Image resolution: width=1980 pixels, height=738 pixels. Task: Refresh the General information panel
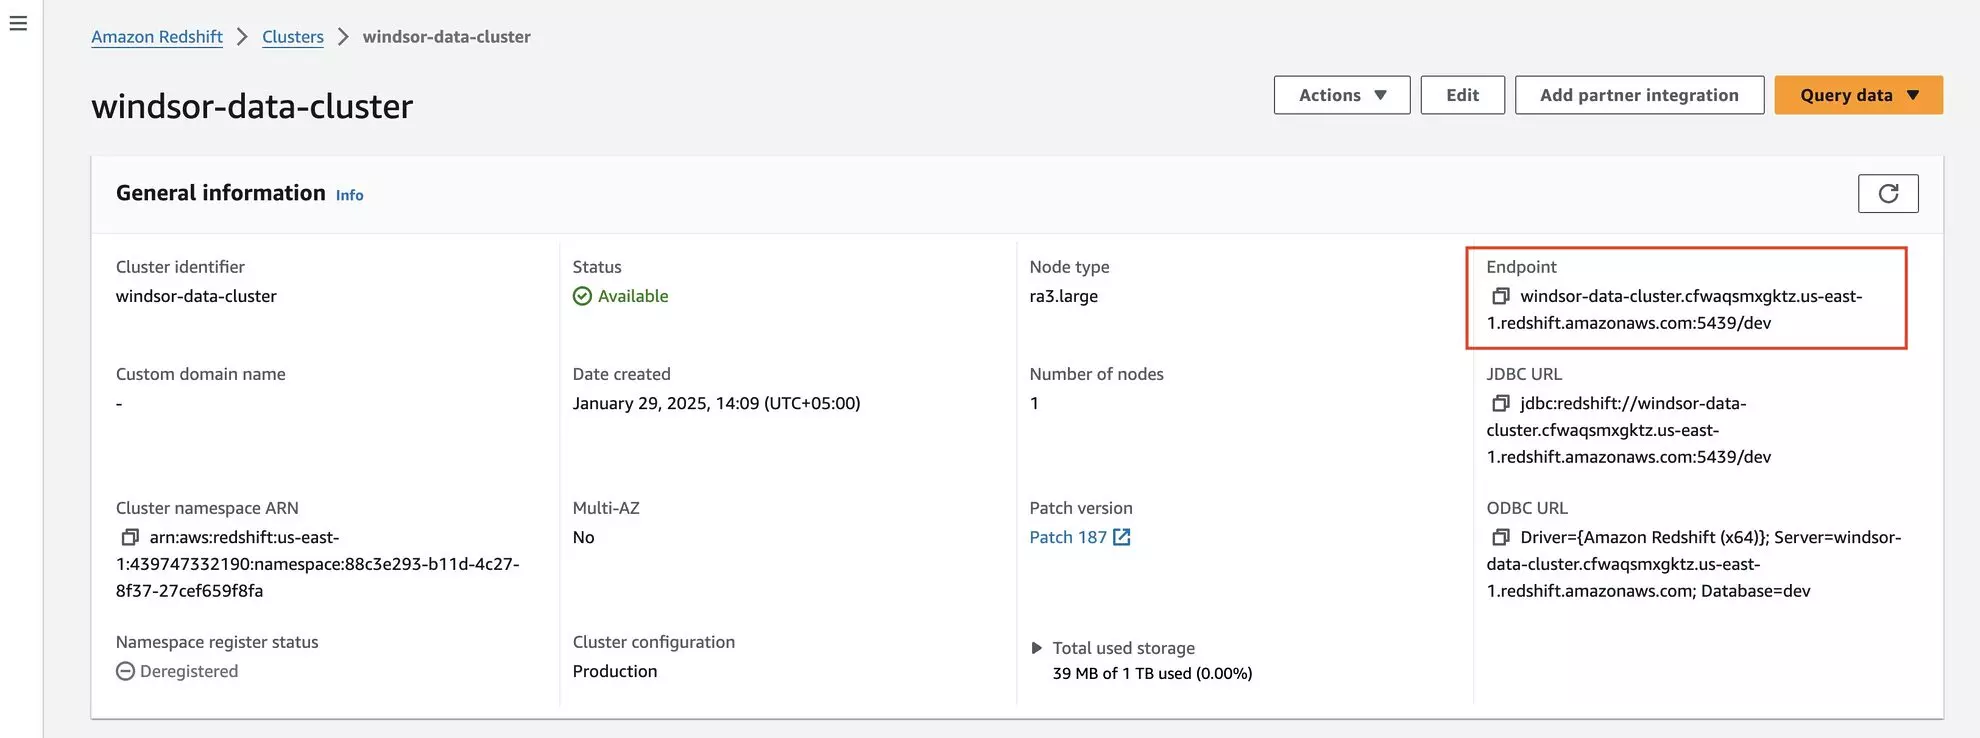[1888, 193]
